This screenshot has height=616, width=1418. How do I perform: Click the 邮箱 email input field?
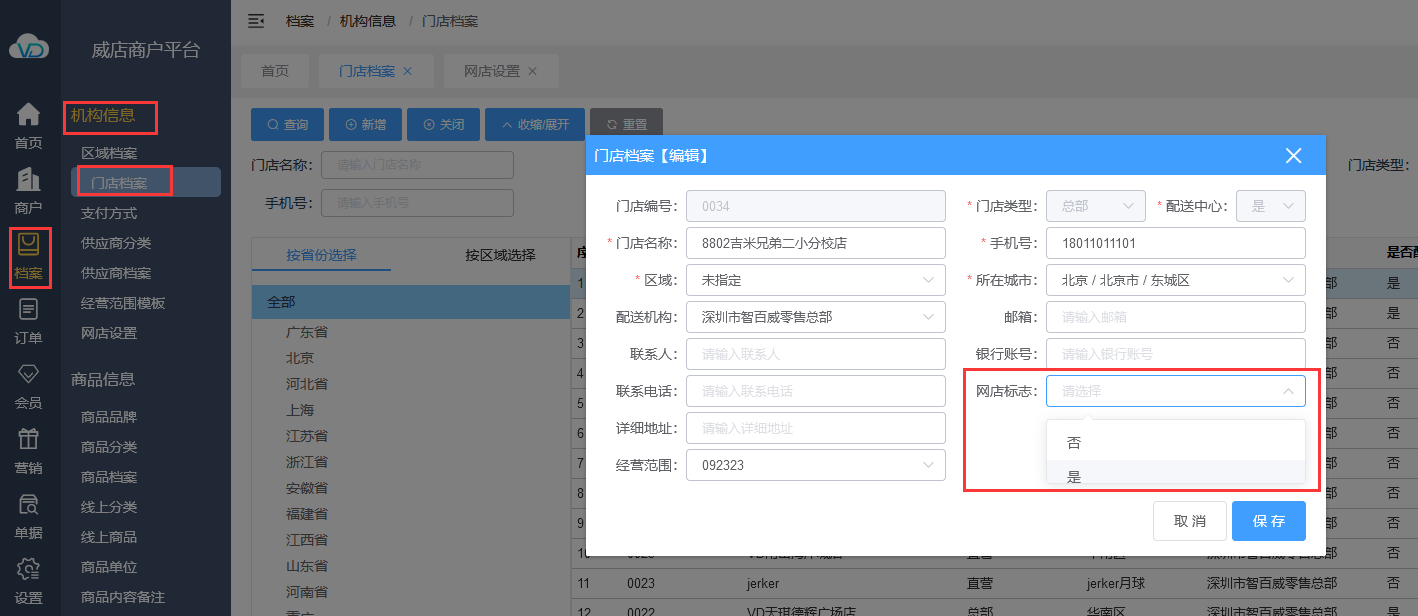(x=1175, y=317)
